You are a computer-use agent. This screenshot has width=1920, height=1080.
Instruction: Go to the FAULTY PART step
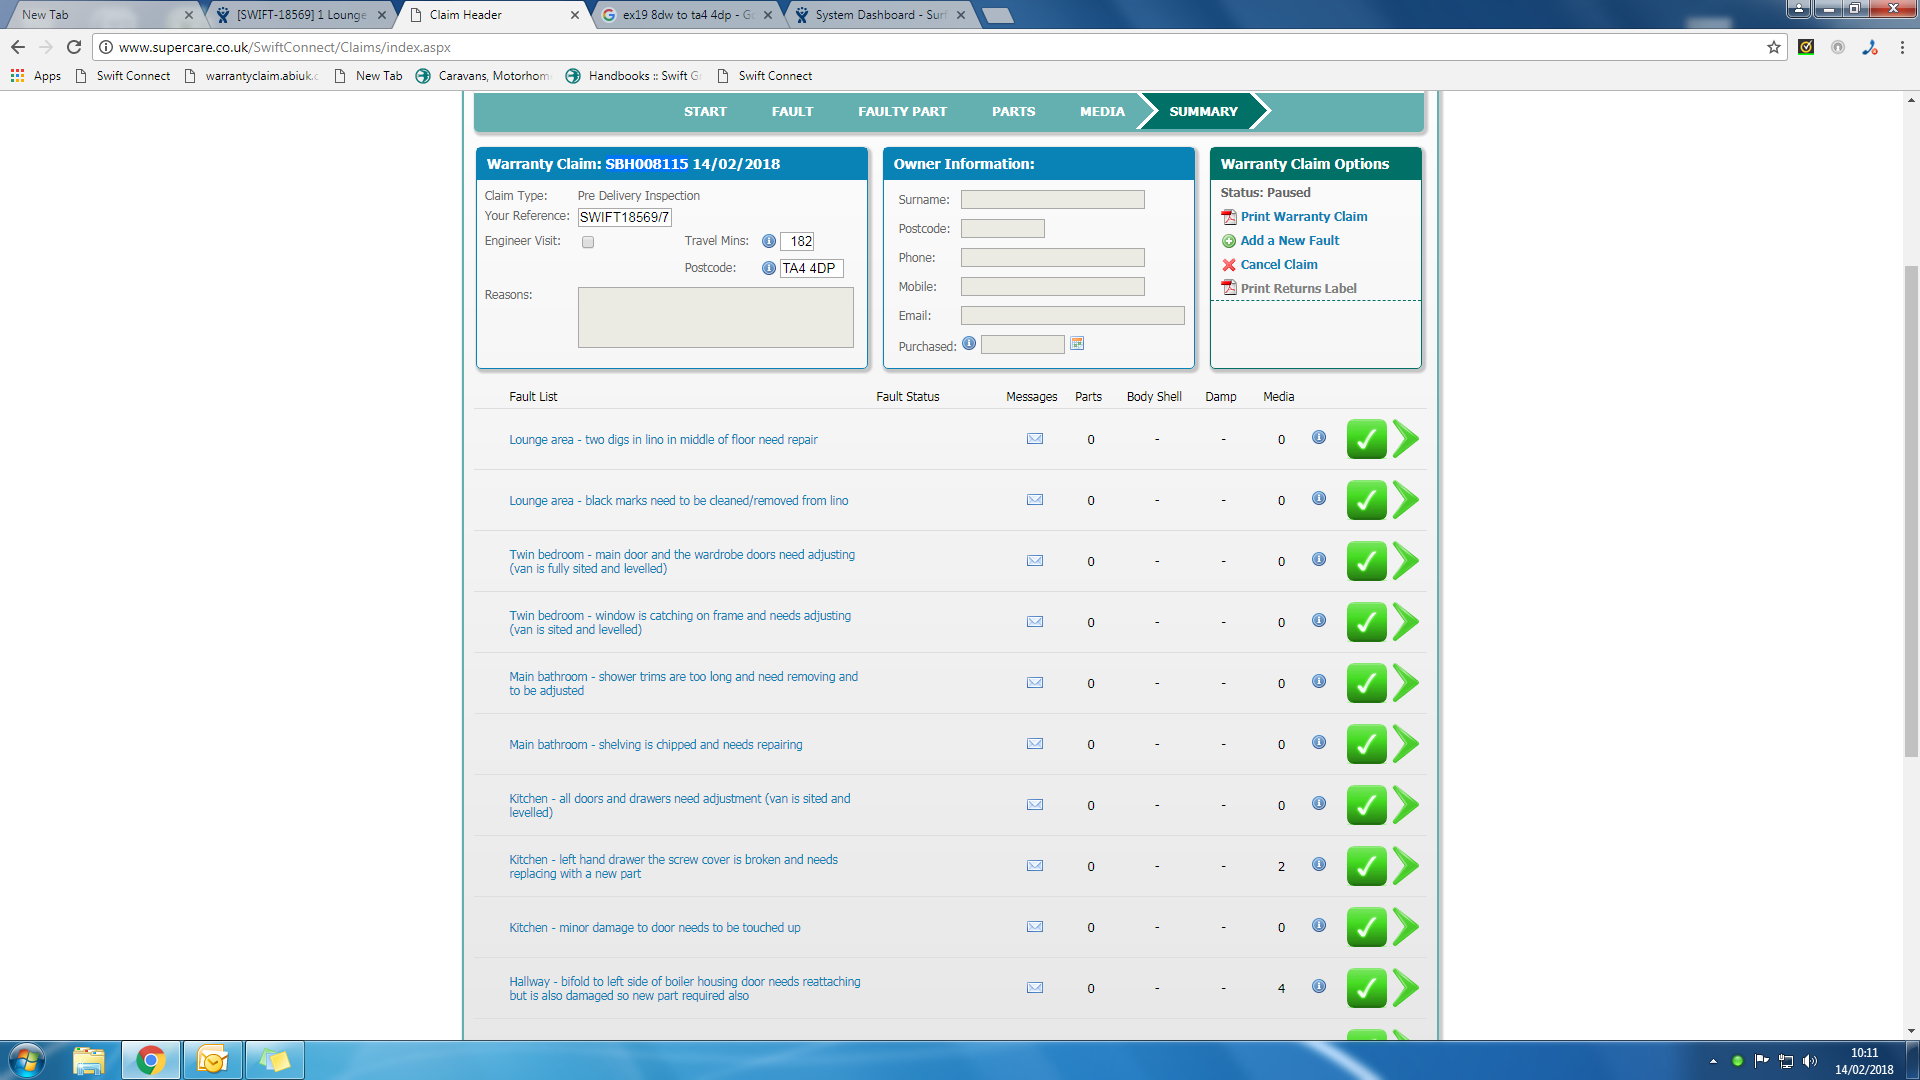pos(902,112)
